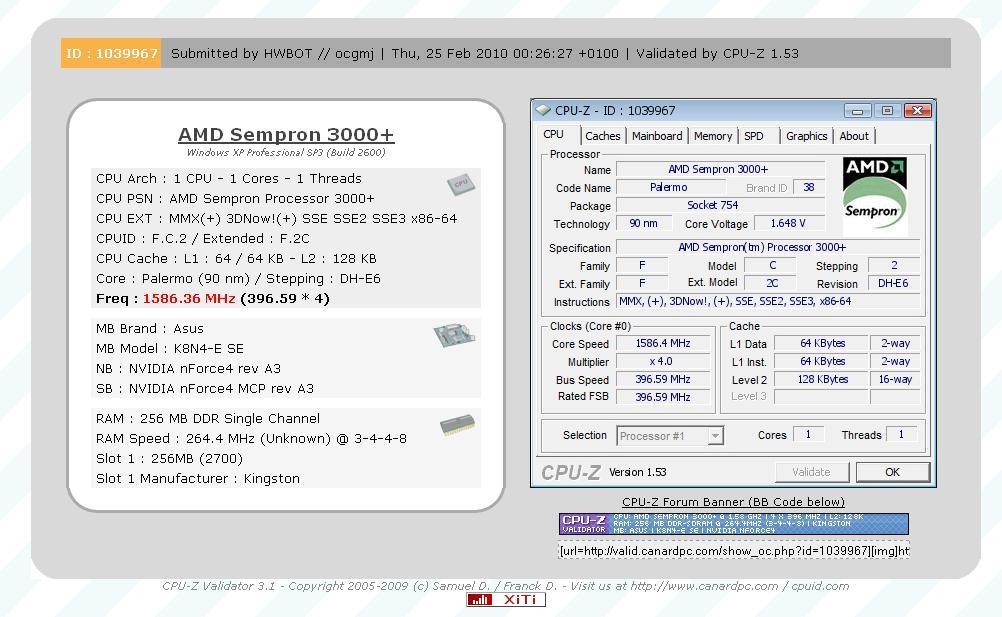Click the AMD Sempron 3000+ heading link
The height and width of the screenshot is (617, 1002).
point(286,135)
